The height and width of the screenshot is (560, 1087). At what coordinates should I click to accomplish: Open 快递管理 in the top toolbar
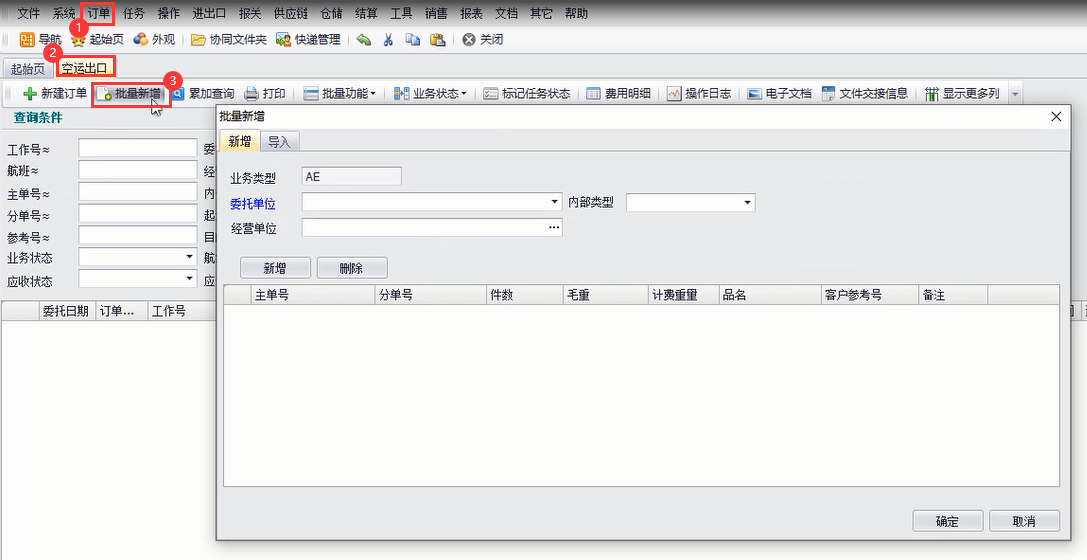click(x=284, y=40)
